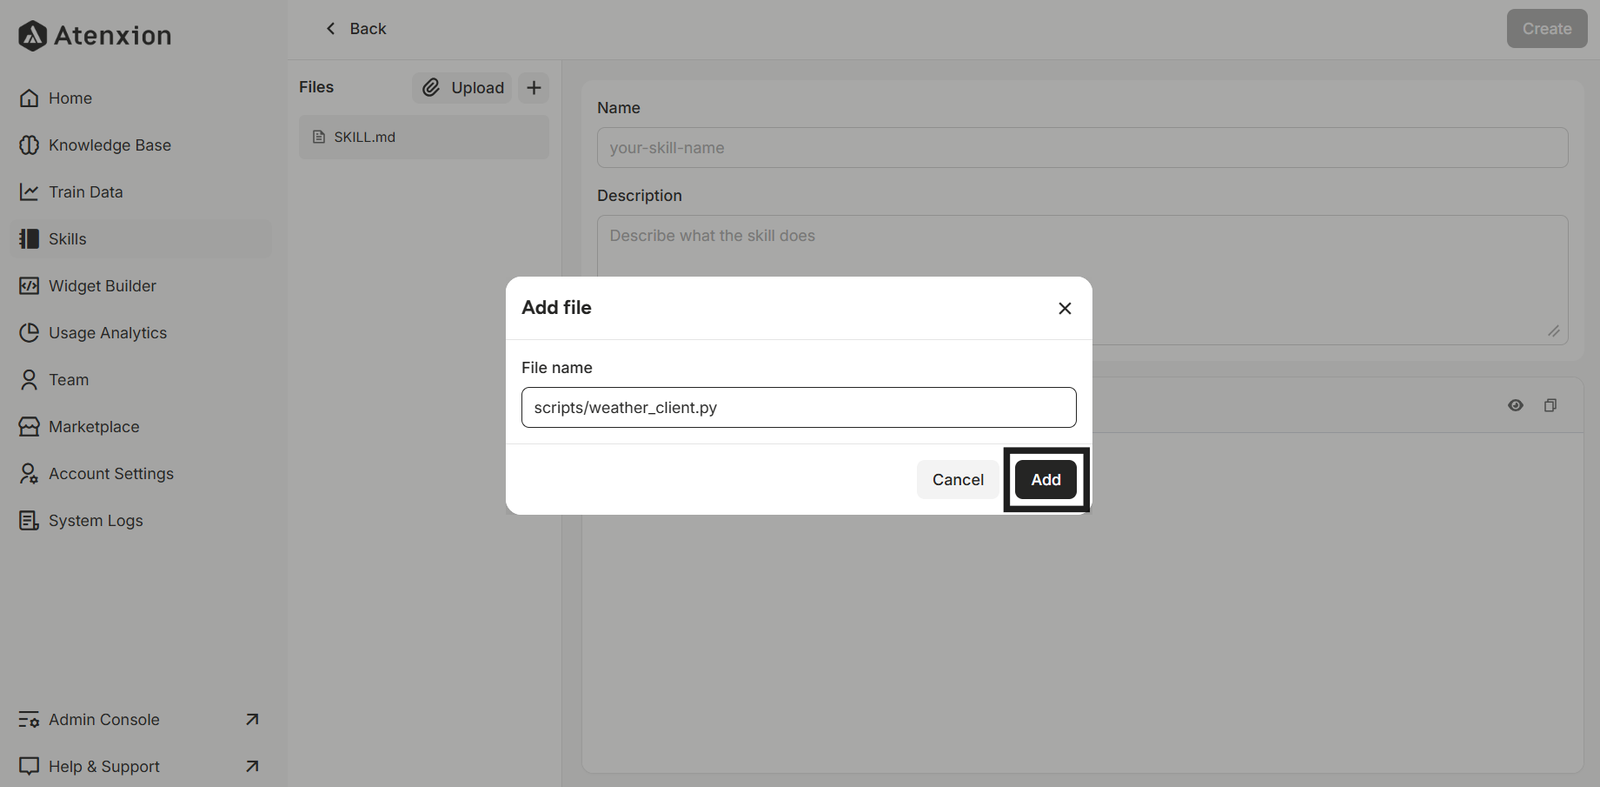Click the Admin Console external arrow icon
This screenshot has width=1600, height=787.
pos(252,720)
